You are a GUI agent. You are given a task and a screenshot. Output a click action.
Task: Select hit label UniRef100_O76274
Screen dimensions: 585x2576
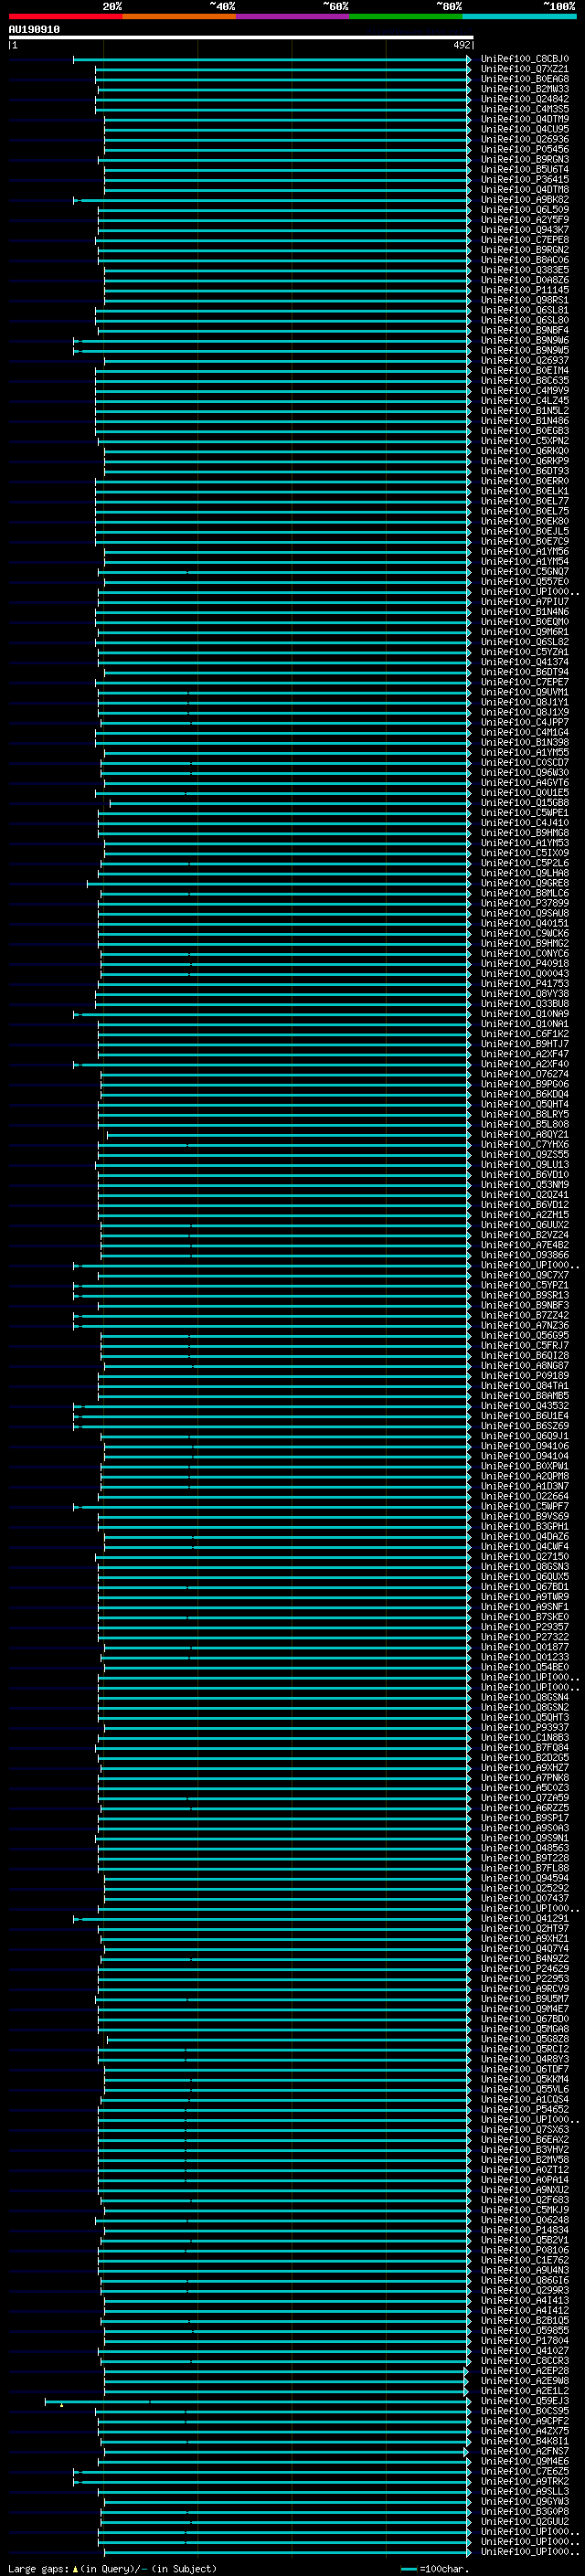coord(524,1074)
